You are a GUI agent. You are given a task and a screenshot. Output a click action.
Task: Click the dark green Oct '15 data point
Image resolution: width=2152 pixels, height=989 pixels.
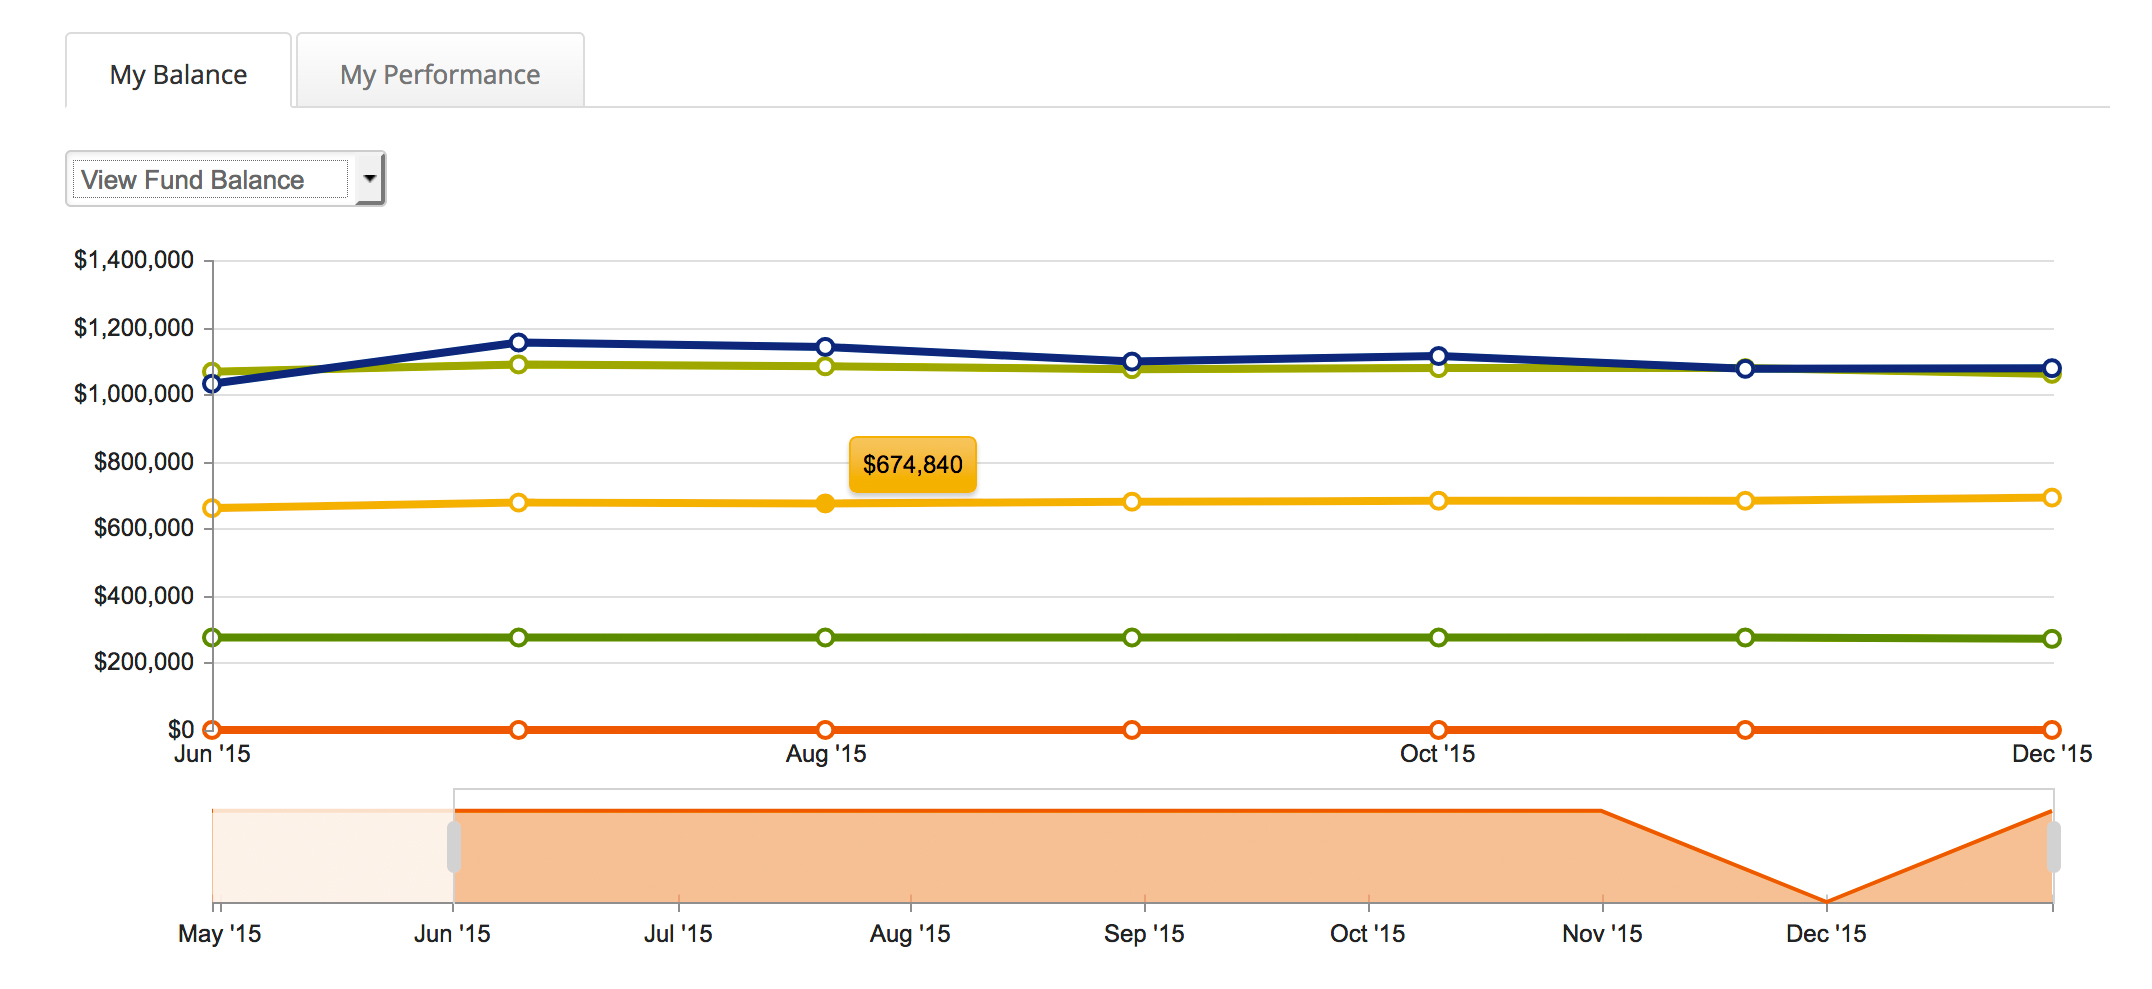[1438, 637]
